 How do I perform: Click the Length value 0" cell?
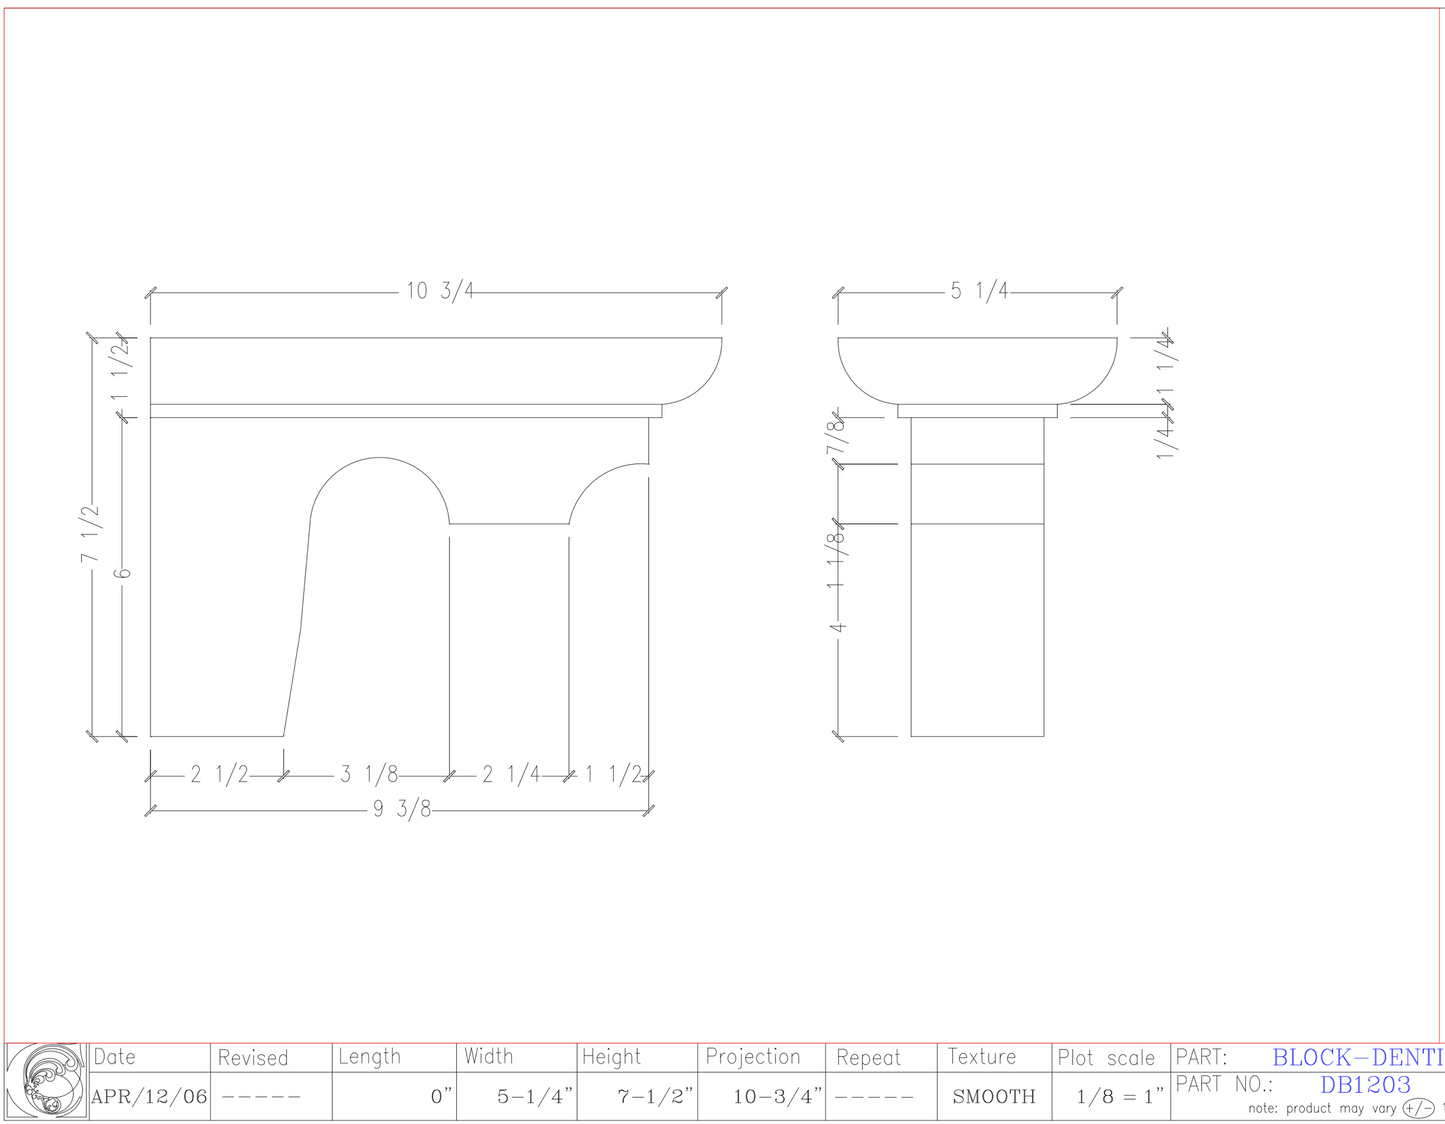pyautogui.click(x=441, y=1097)
